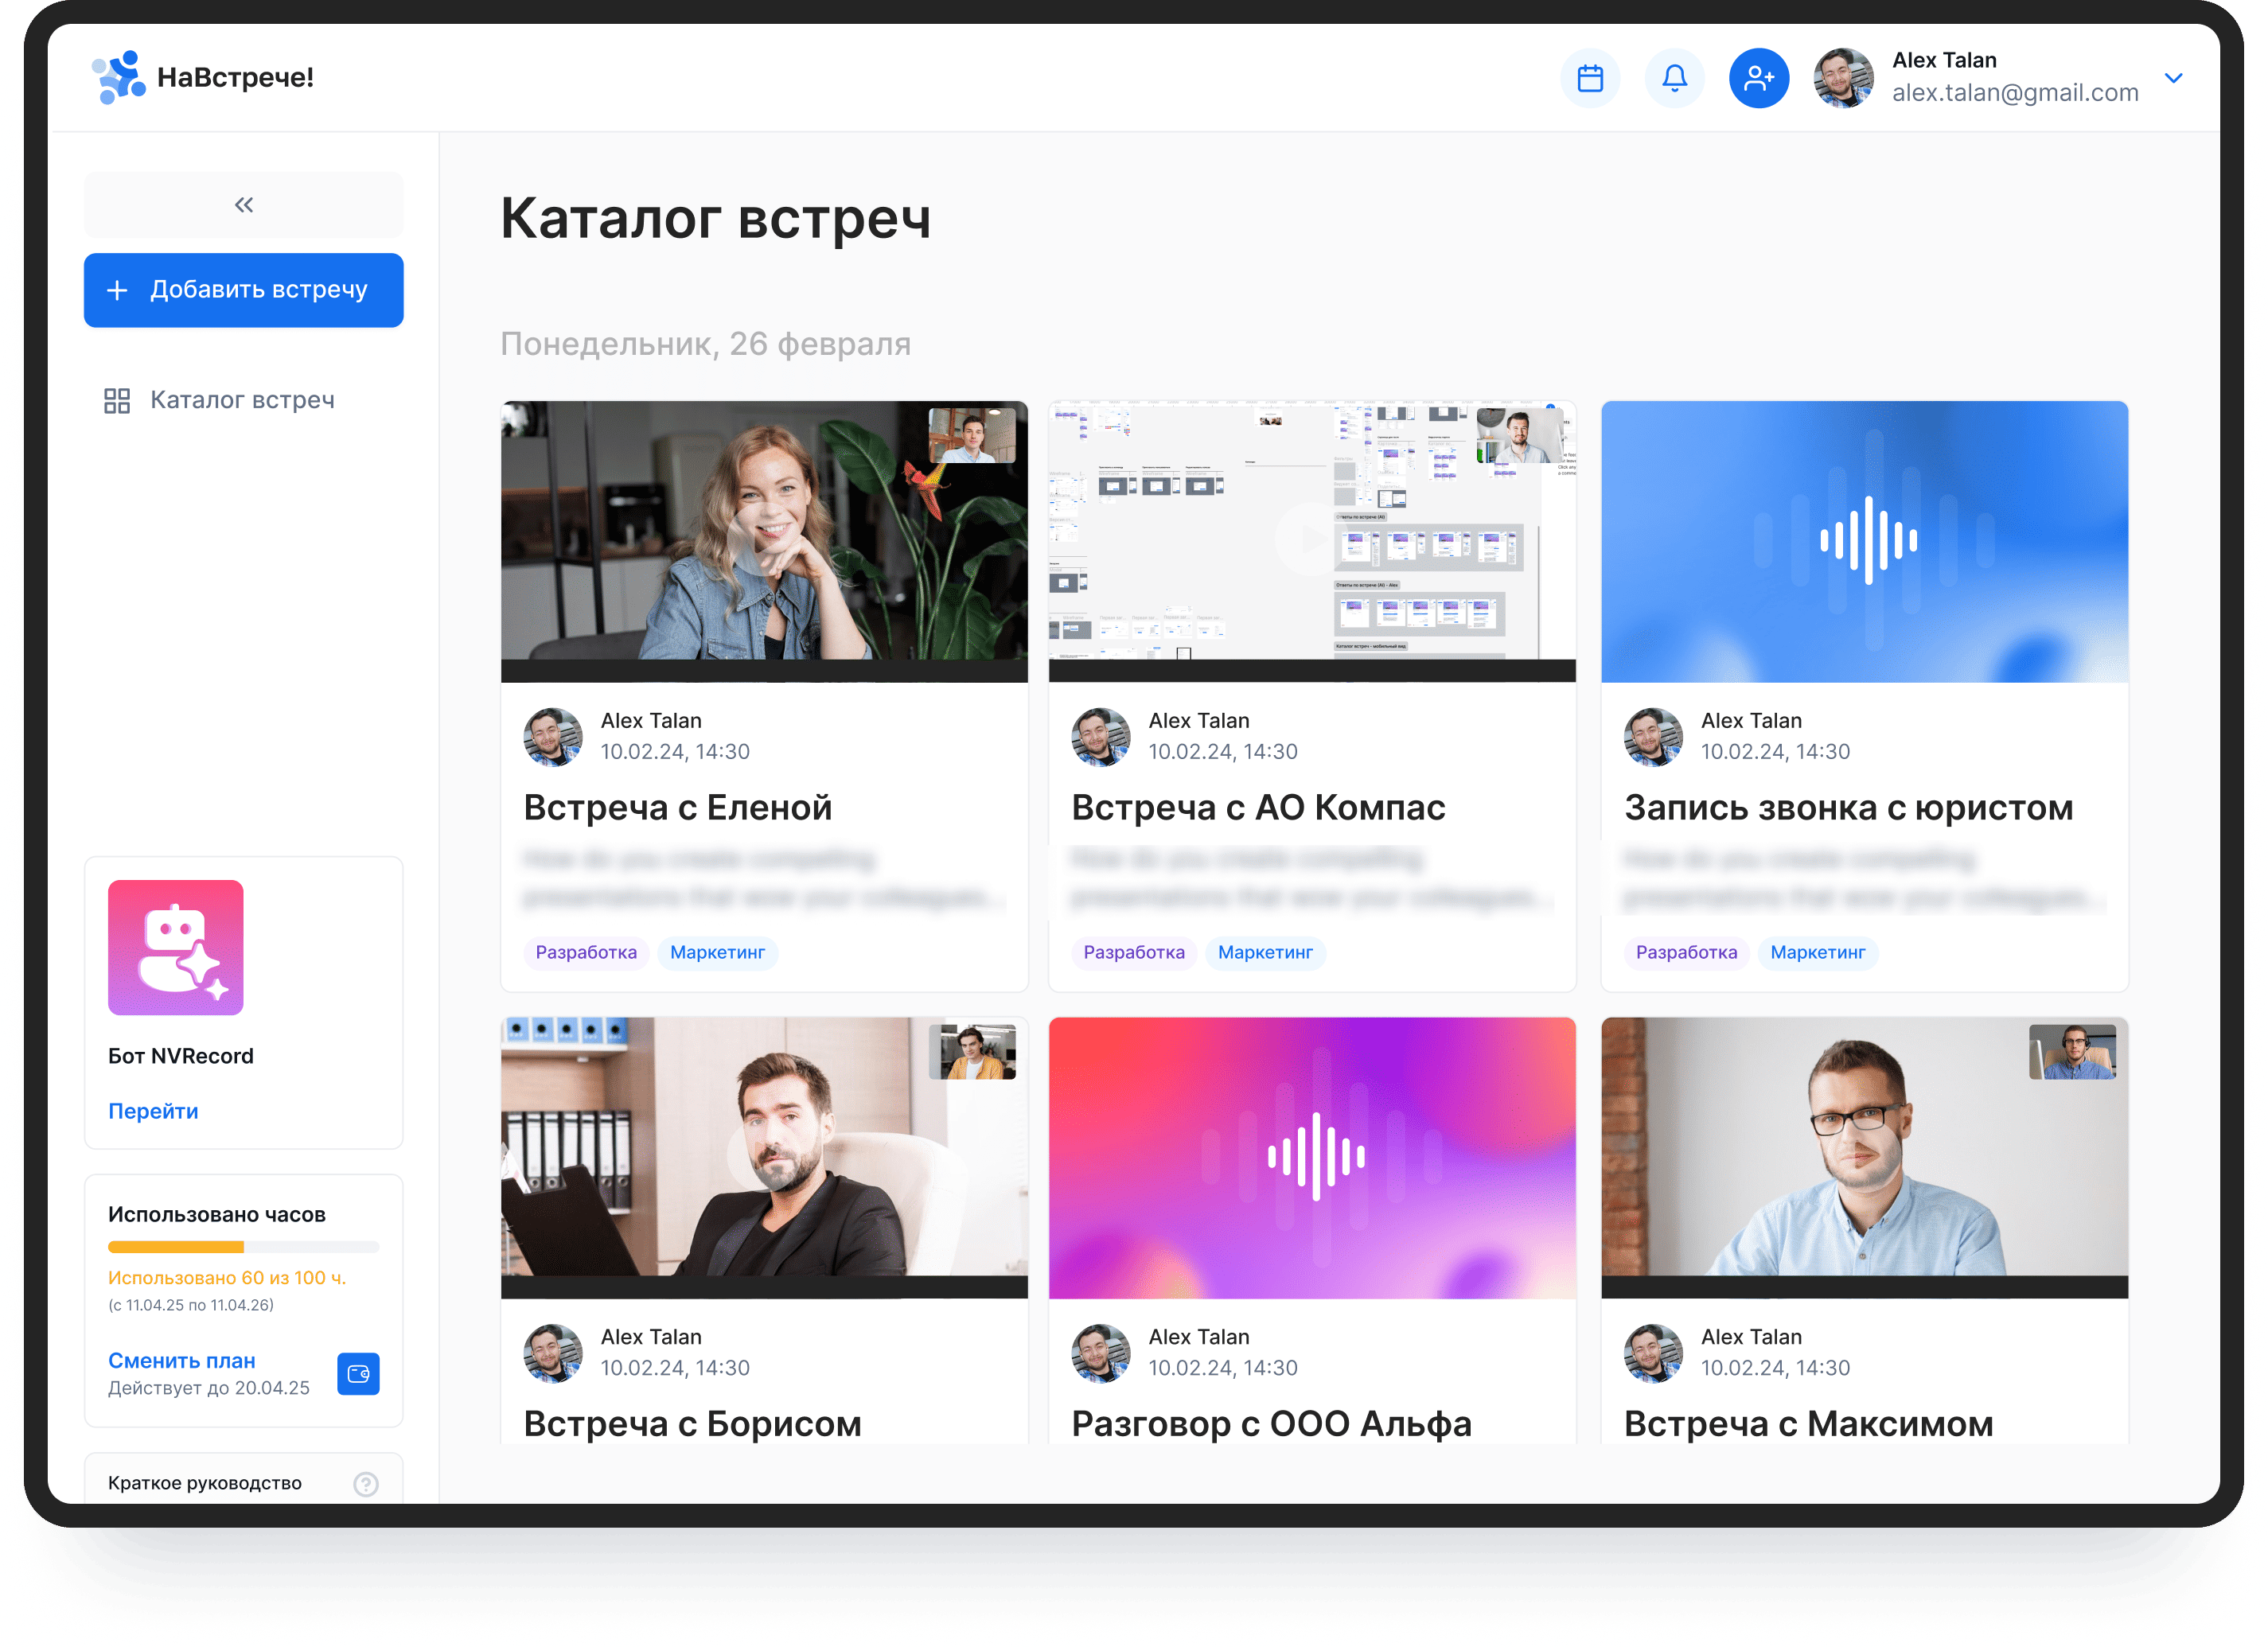Image resolution: width=2268 pixels, height=1647 pixels.
Task: Click Использовано 60 из 100 ч. text
Action: [227, 1277]
